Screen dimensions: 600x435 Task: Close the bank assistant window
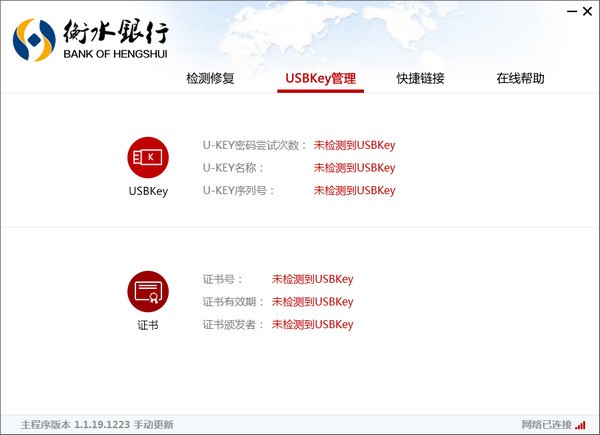coord(587,11)
